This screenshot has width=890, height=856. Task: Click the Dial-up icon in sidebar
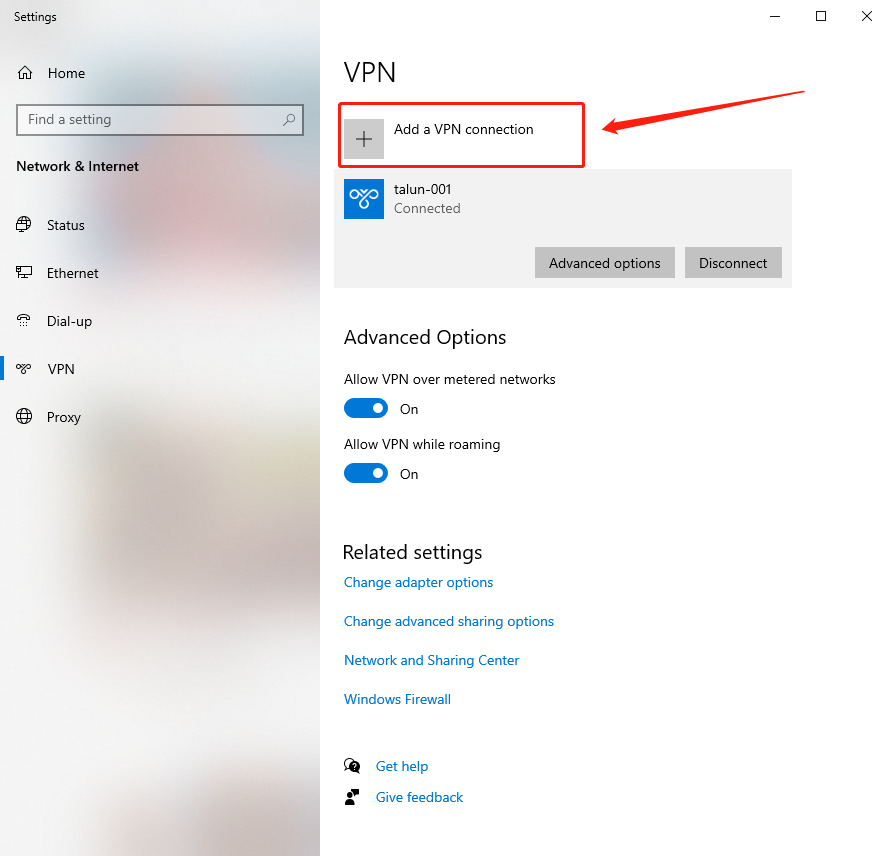point(24,321)
